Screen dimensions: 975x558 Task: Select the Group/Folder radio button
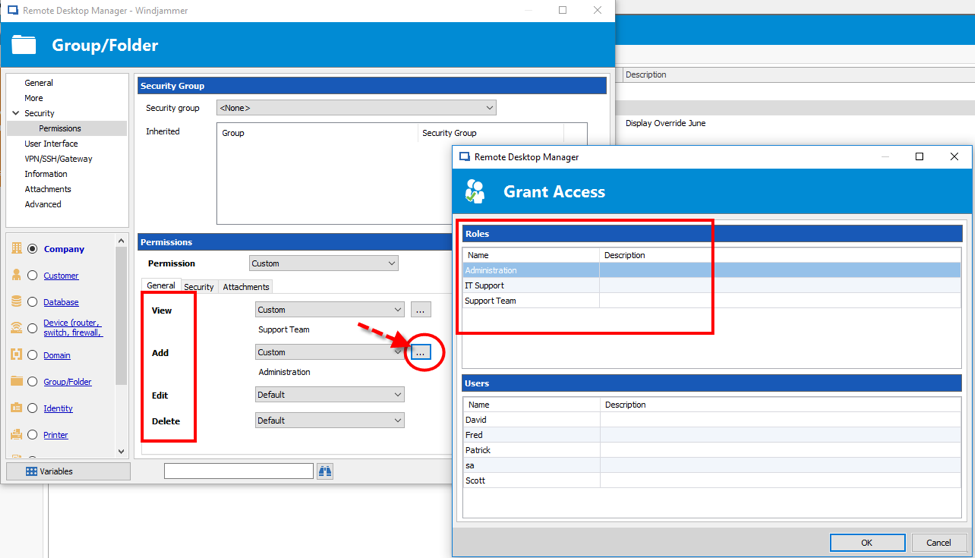tap(32, 381)
